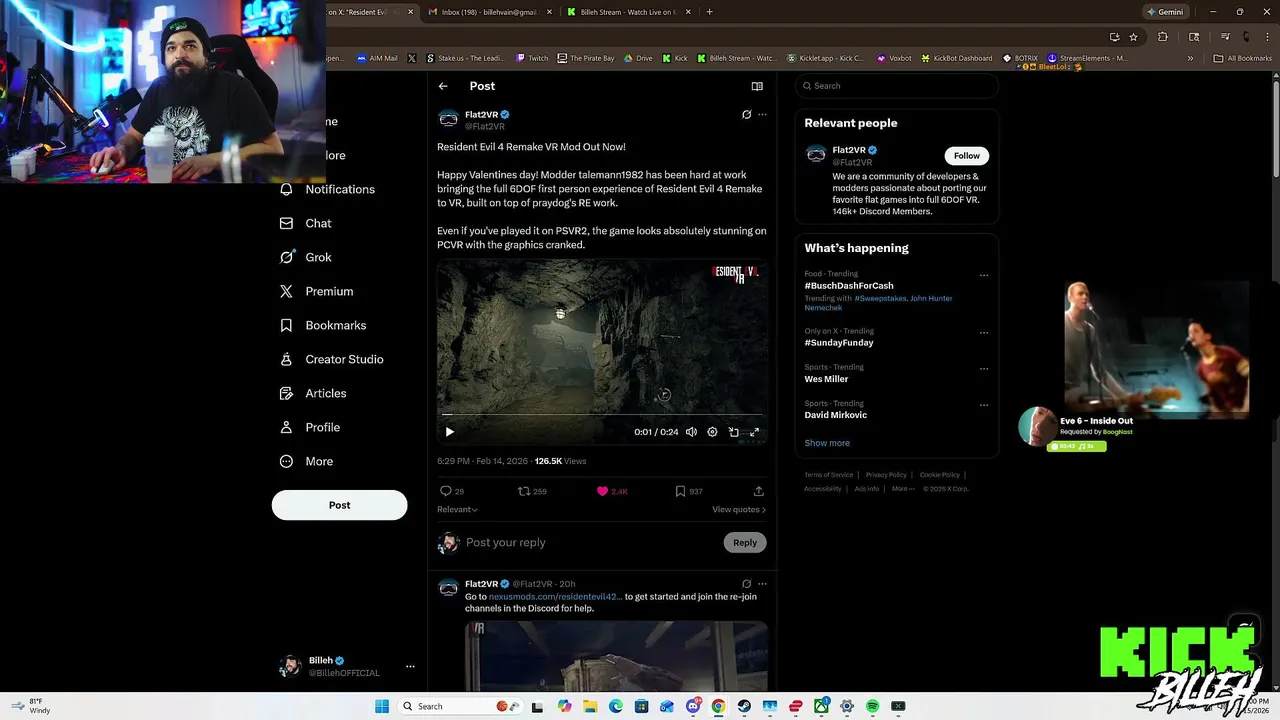
Task: Click the Windows taskbar Search box
Action: pos(458,706)
